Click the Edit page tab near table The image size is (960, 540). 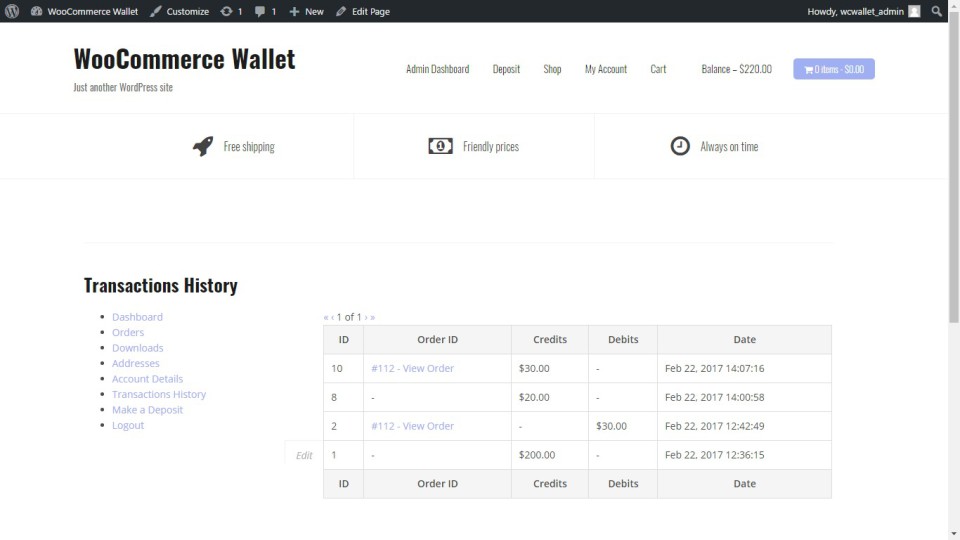(304, 455)
